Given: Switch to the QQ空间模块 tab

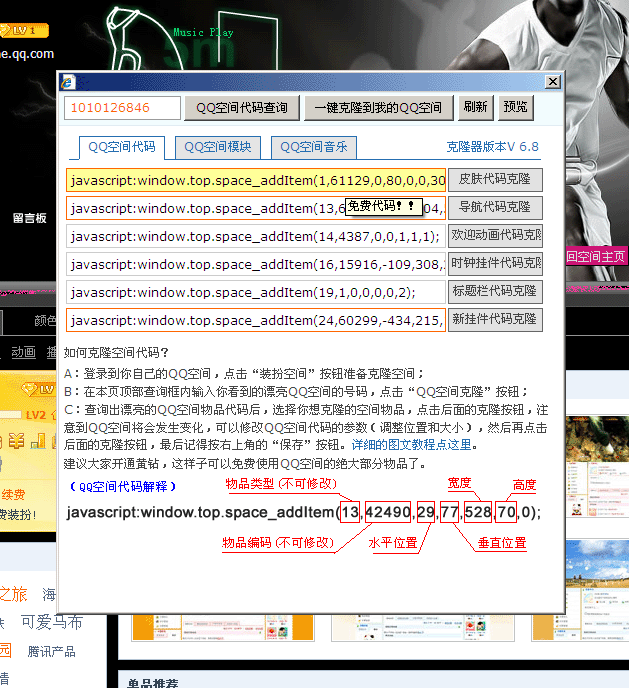Looking at the screenshot, I should (218, 147).
